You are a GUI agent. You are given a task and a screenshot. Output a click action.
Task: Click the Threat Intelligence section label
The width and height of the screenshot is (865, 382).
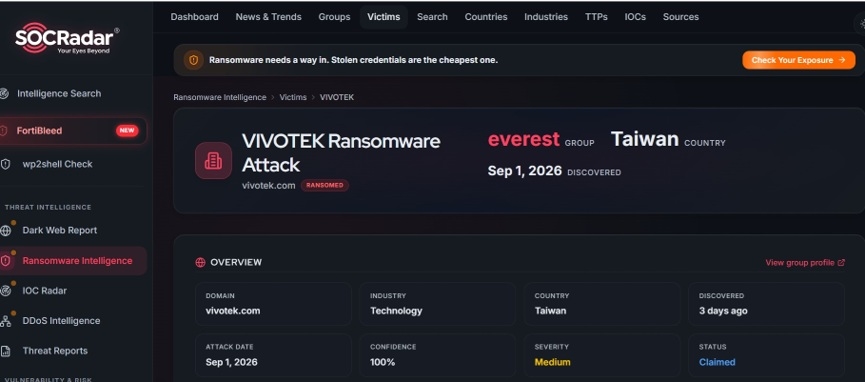coord(48,208)
